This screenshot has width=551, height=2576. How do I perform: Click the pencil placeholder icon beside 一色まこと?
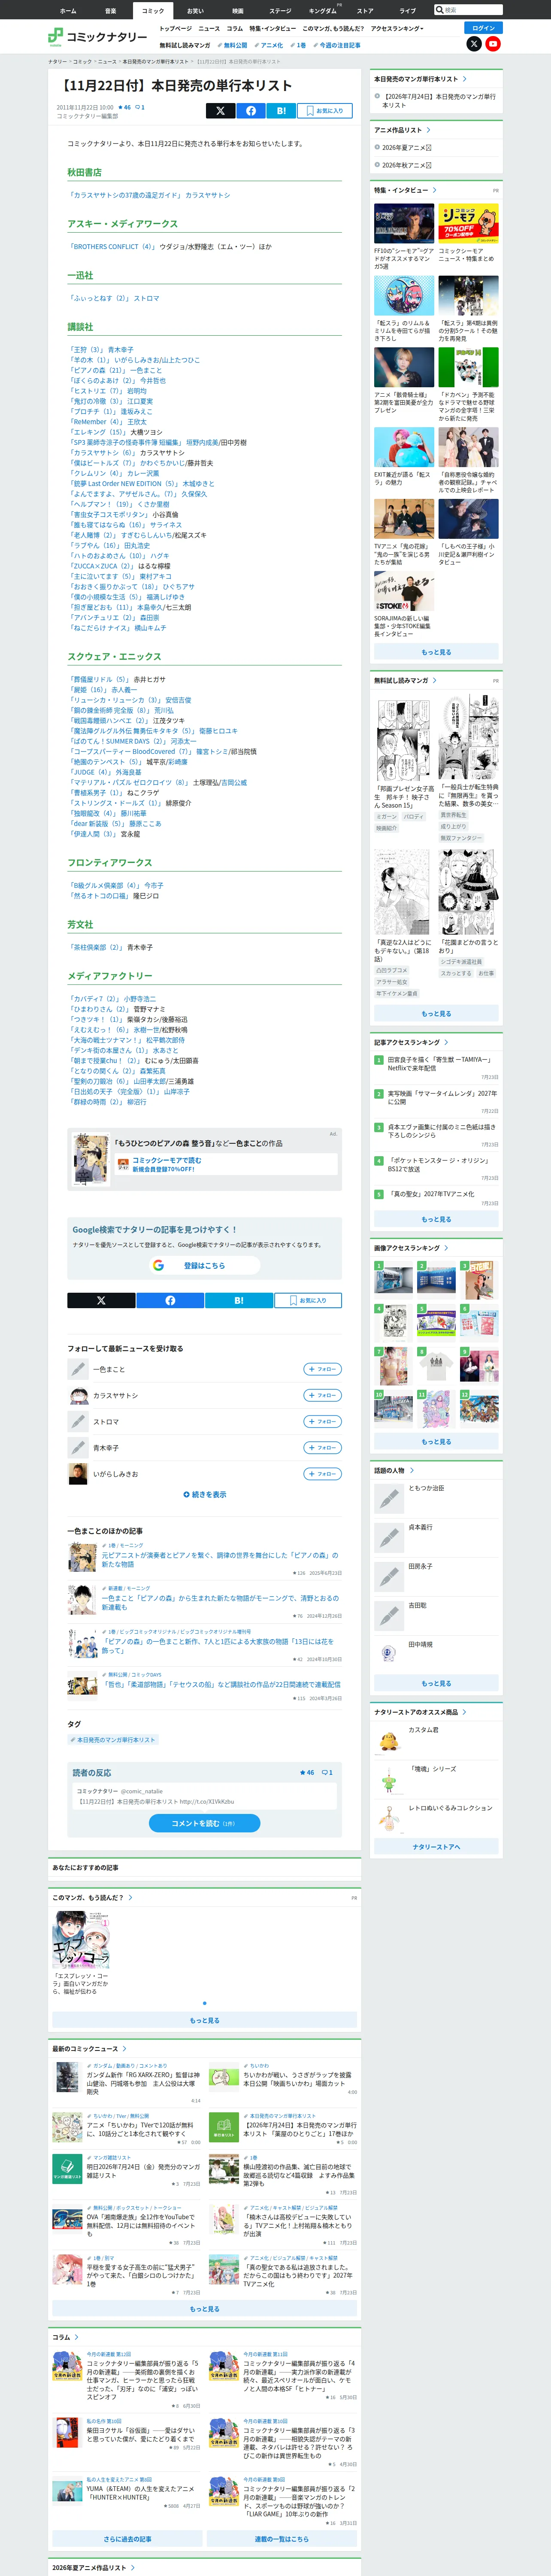click(x=78, y=1369)
